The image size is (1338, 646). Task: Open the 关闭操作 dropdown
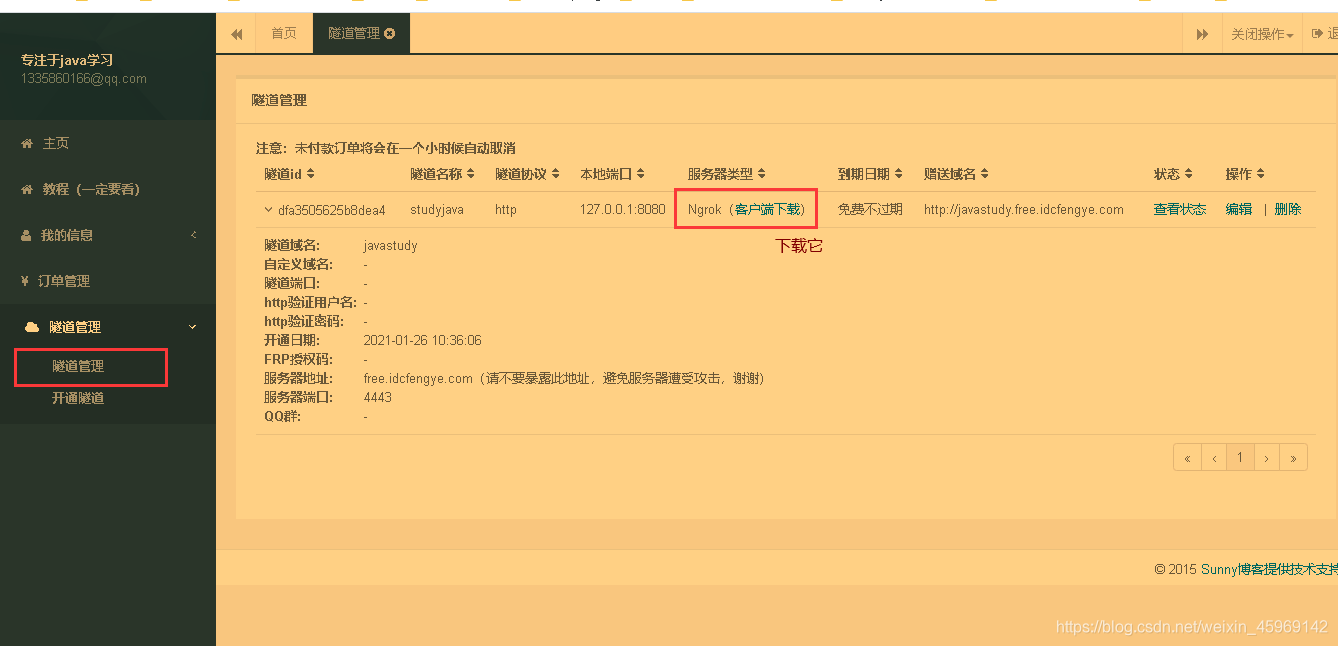pyautogui.click(x=1262, y=34)
